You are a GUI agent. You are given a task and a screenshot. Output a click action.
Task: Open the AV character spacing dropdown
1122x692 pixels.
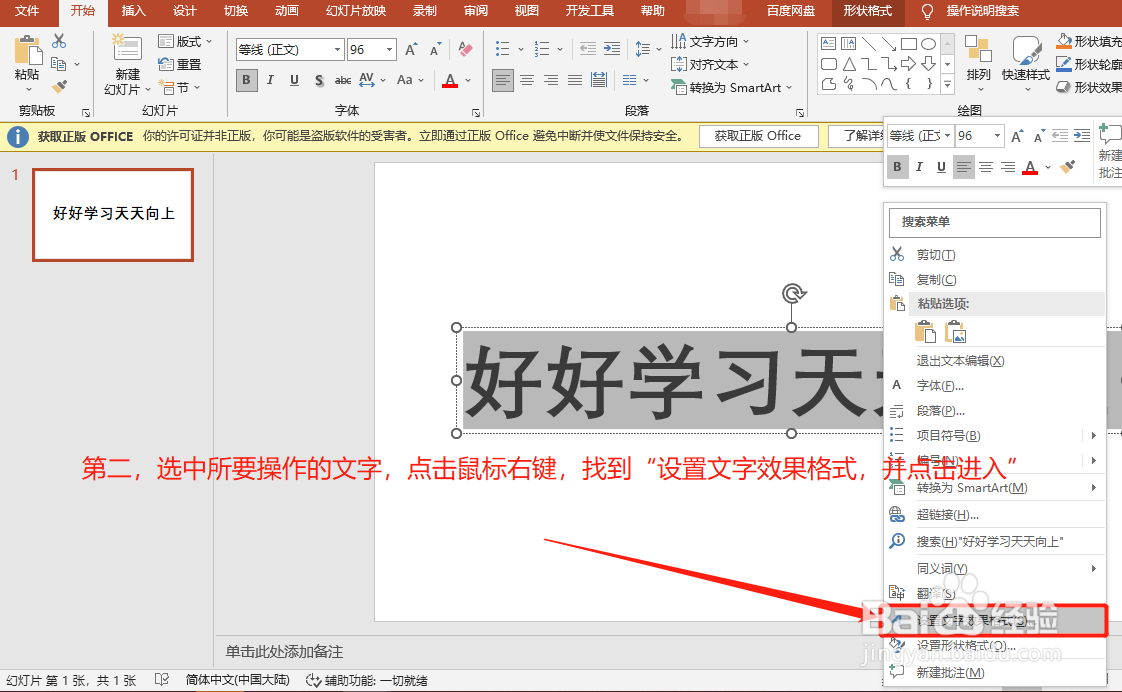point(372,80)
